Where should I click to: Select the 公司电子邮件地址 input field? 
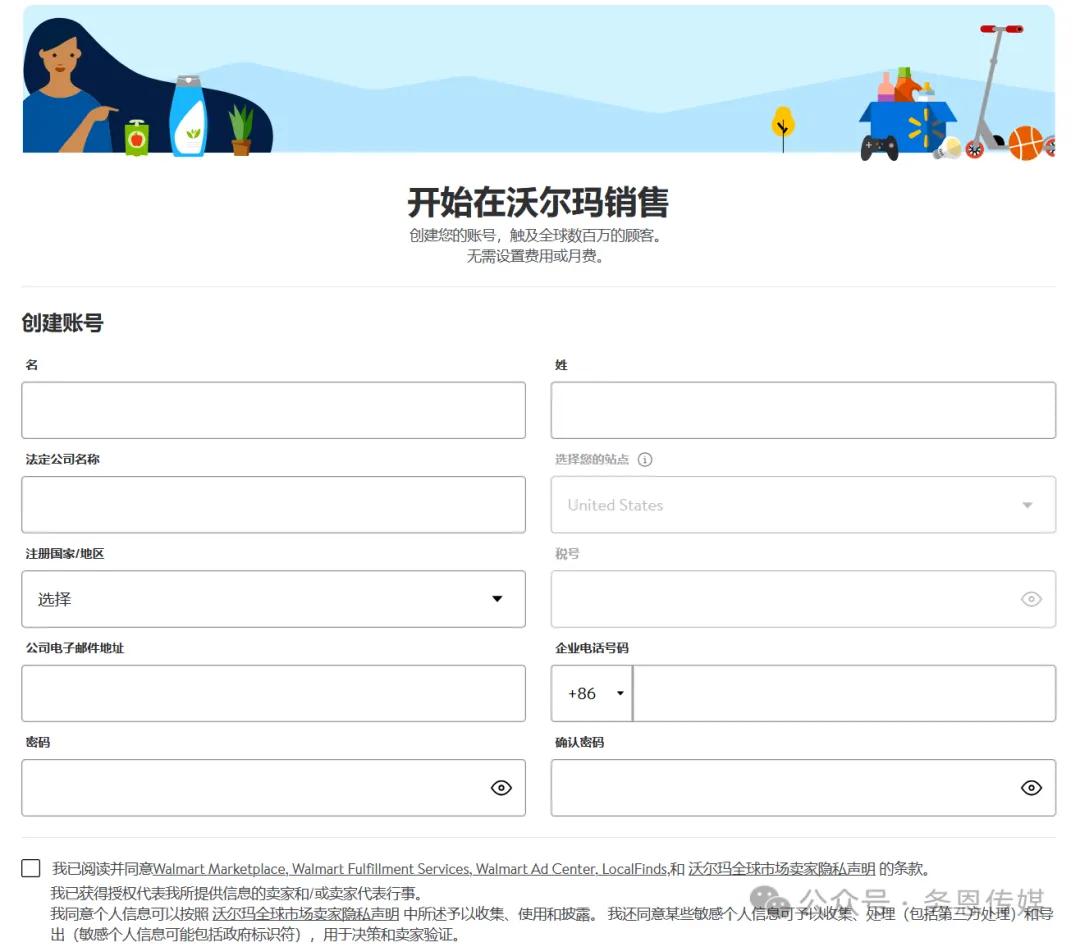click(273, 694)
